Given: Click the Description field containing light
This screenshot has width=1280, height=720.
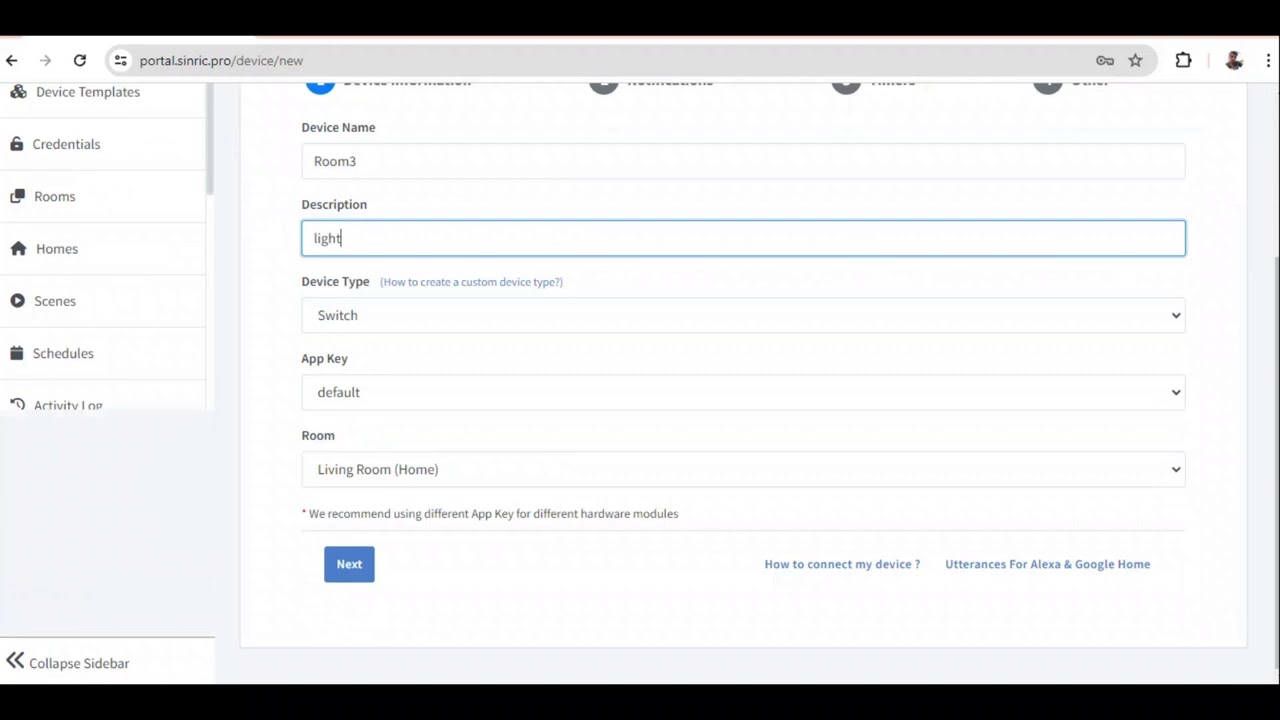Looking at the screenshot, I should (743, 238).
